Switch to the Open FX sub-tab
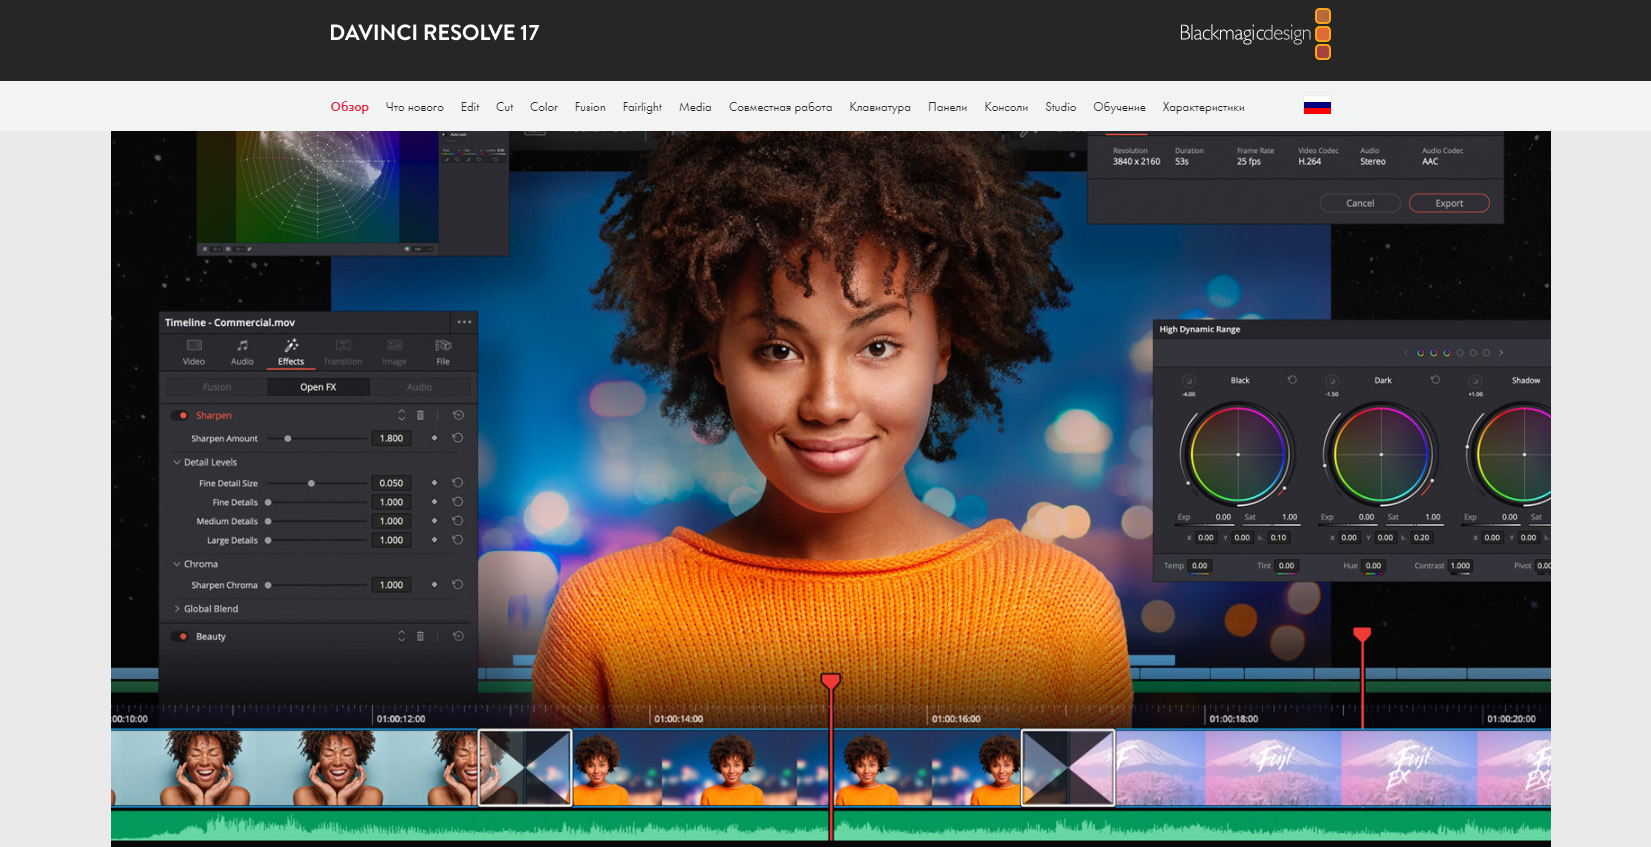The image size is (1651, 847). (318, 387)
